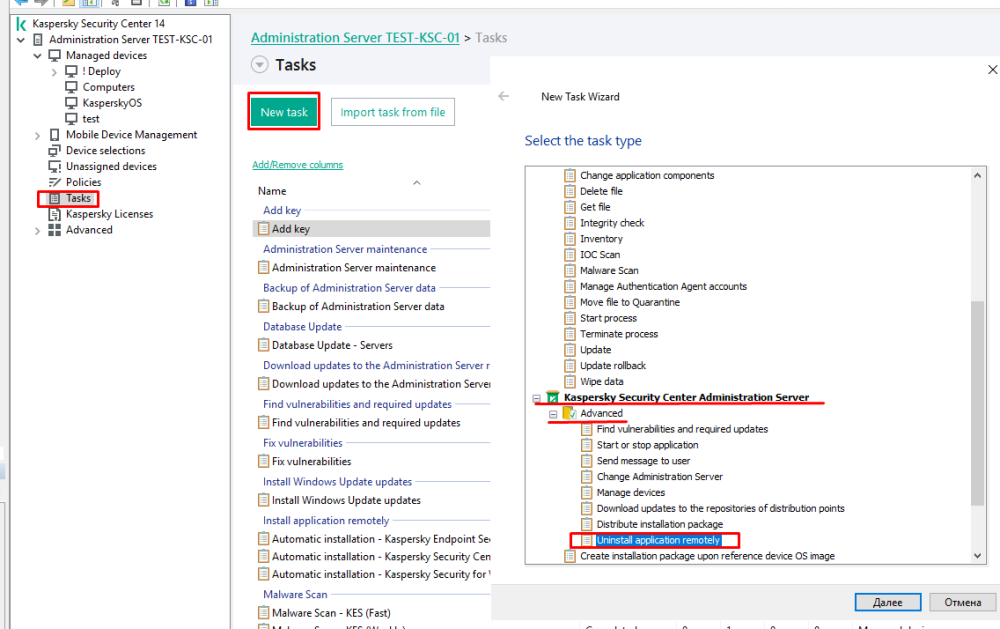
Task: Expand the Mobile Device Management node
Action: click(x=37, y=135)
